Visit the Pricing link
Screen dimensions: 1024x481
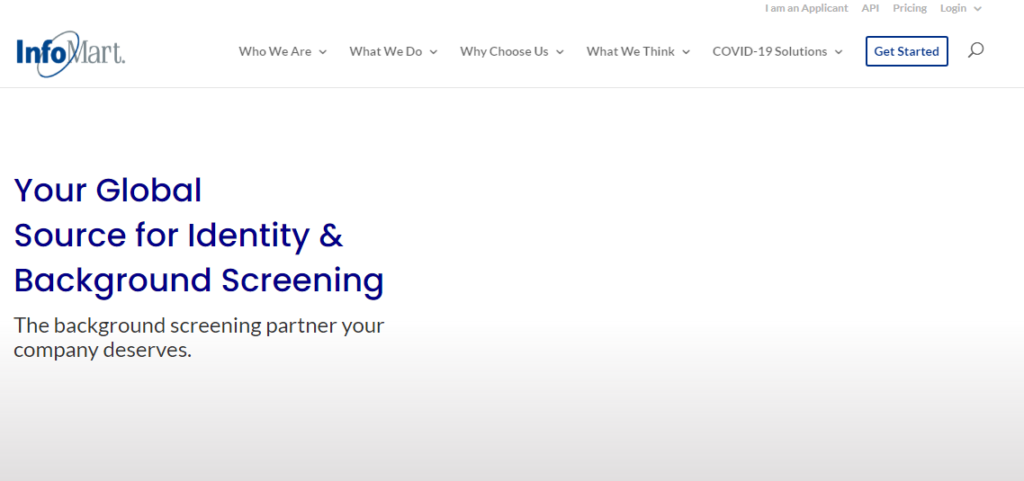pos(910,8)
